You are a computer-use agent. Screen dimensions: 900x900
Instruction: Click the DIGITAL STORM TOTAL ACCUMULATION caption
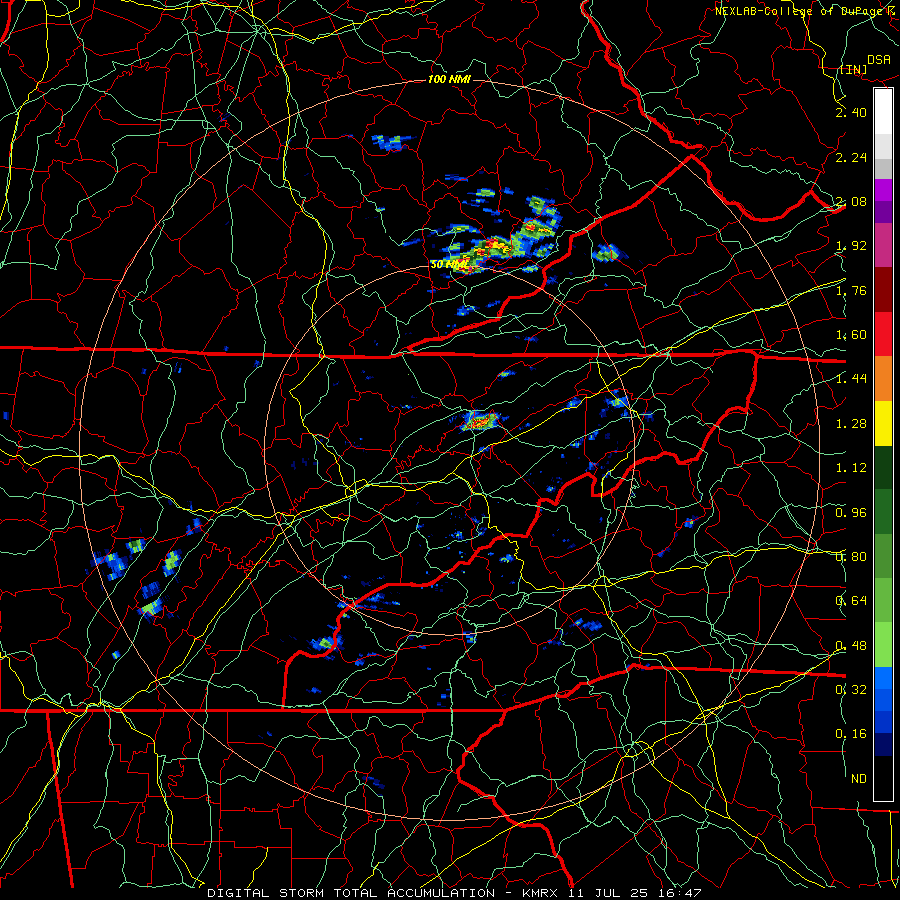[x=351, y=893]
